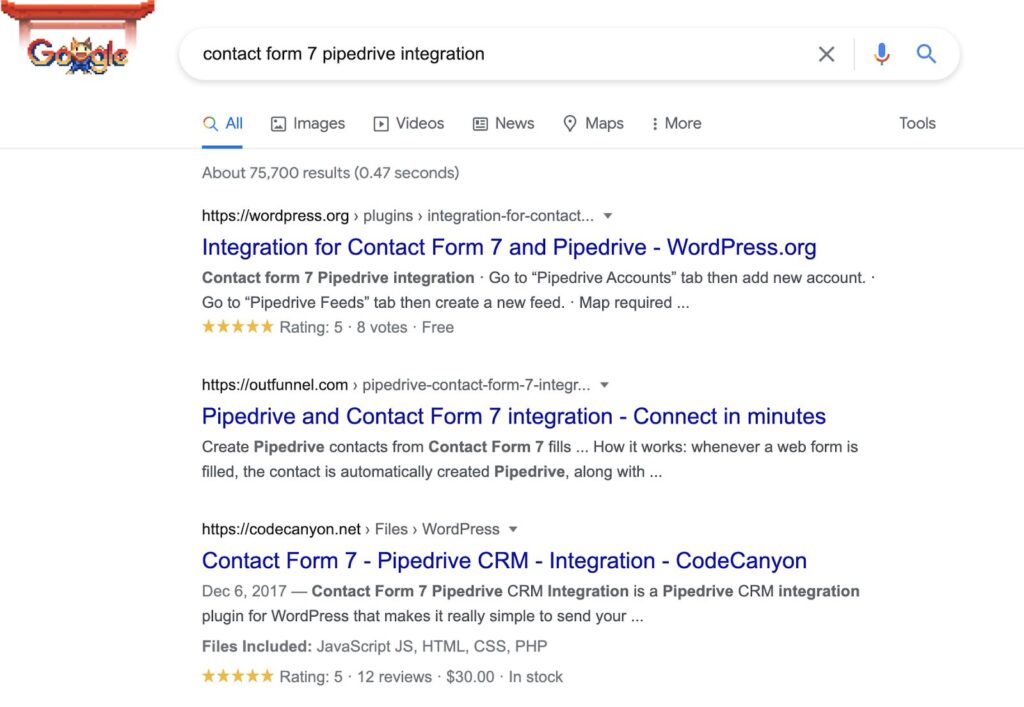
Task: Expand dropdown arrow beside outfunnel.com URL
Action: tap(604, 385)
